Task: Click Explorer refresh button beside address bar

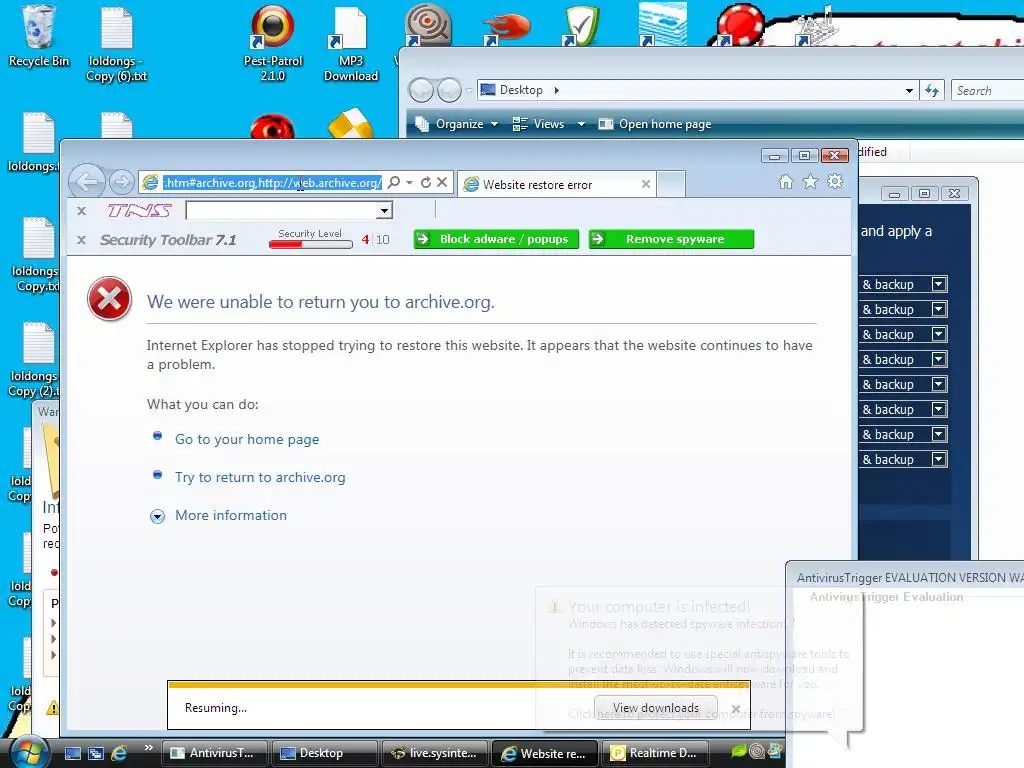Action: click(x=932, y=91)
